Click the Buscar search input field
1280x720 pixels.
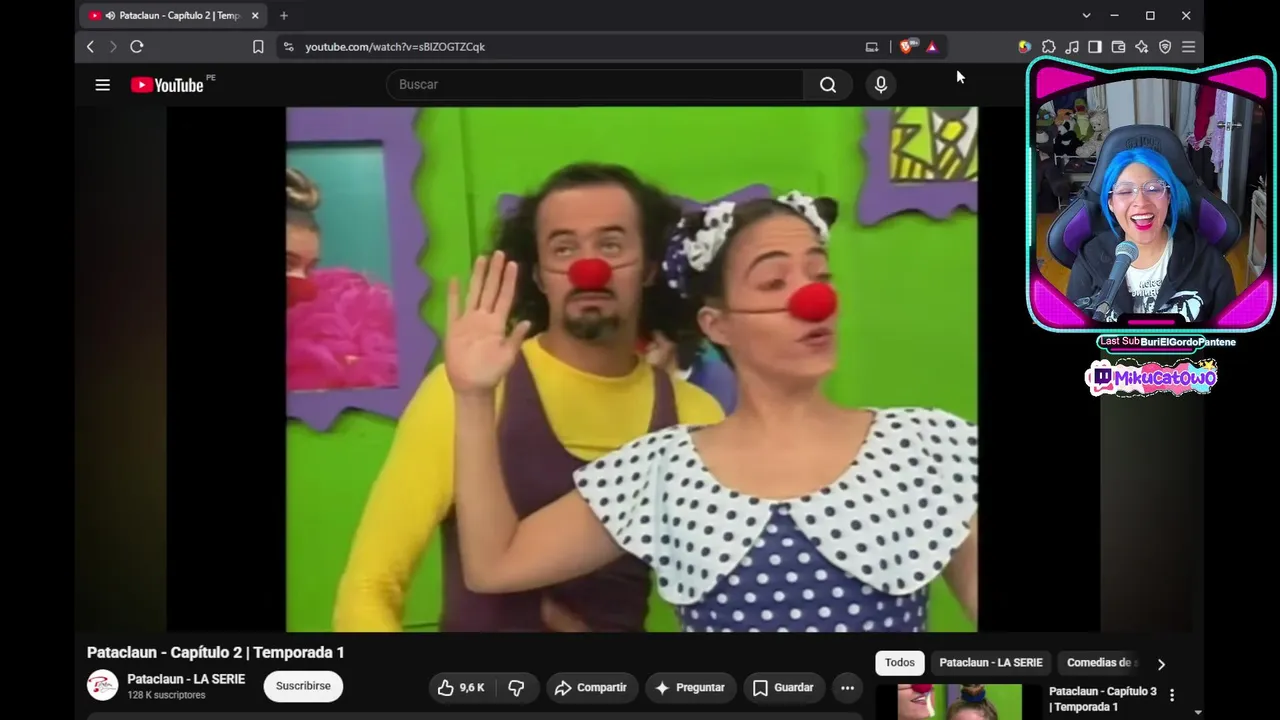[x=595, y=85]
